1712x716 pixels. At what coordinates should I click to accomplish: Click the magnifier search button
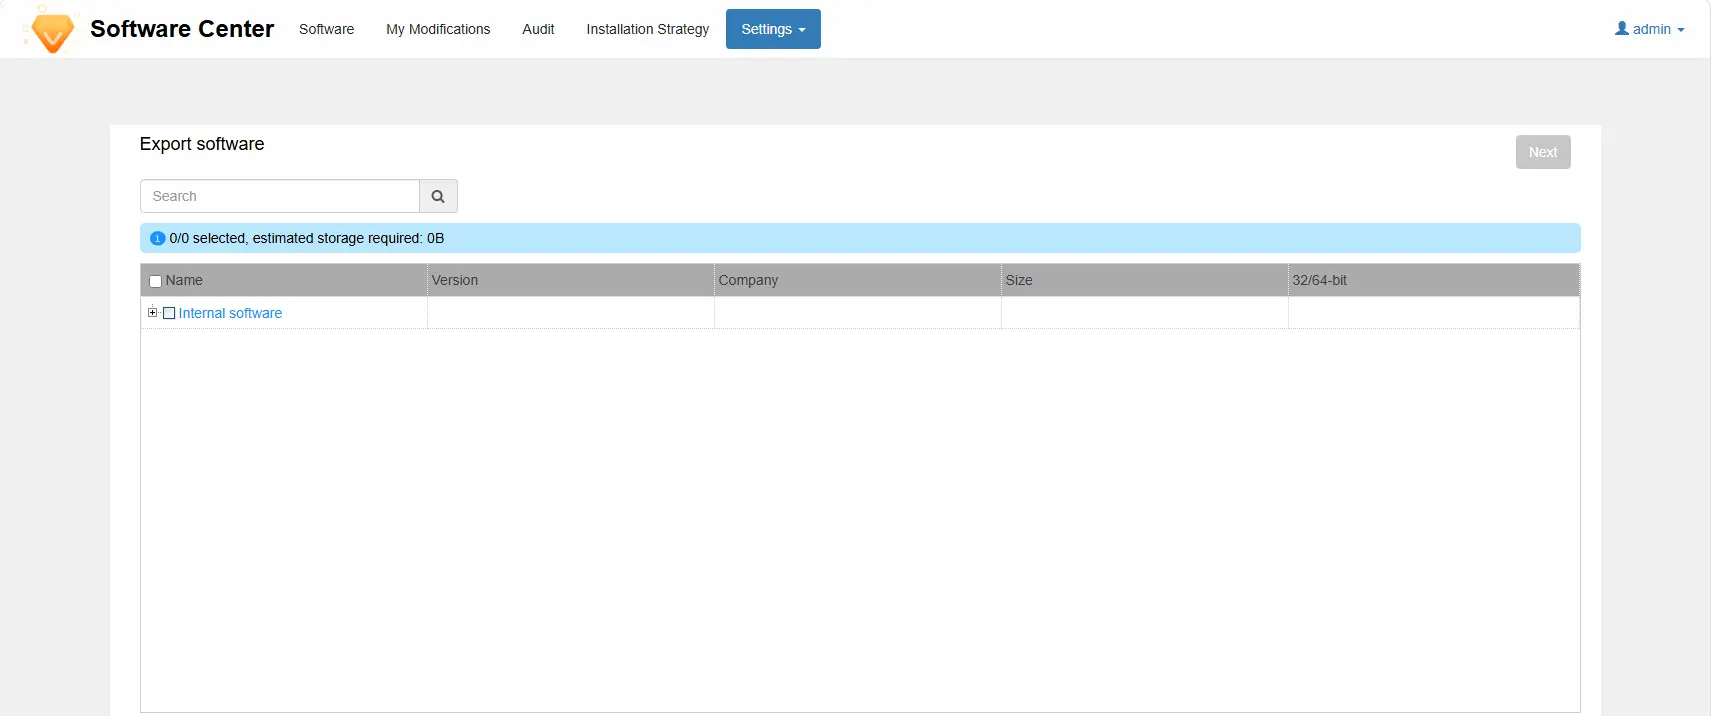438,196
